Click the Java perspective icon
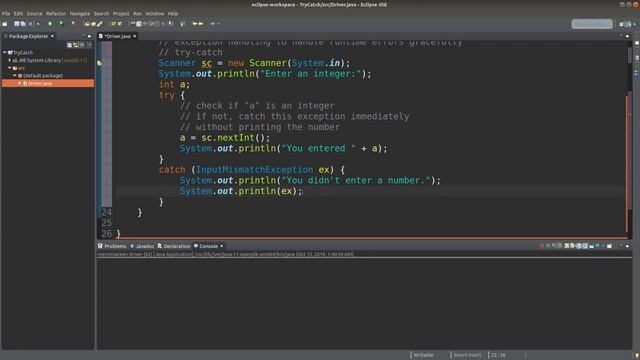This screenshot has height=360, width=640. (628, 24)
